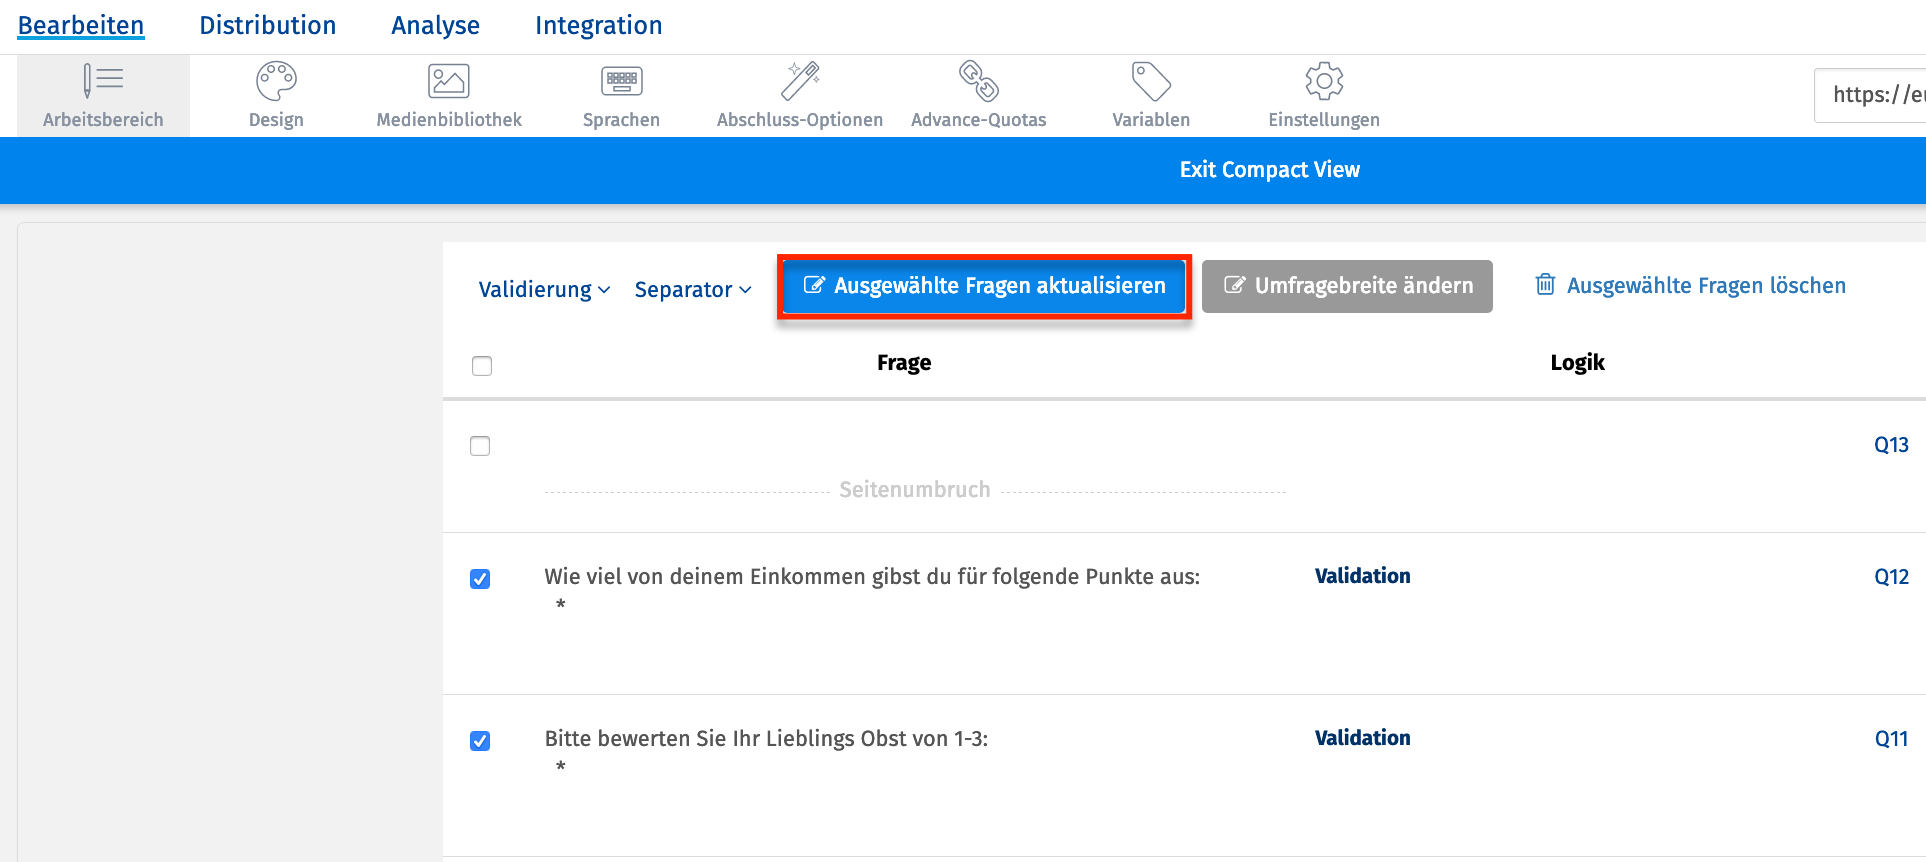Screen dimensions: 1926x862
Task: Toggle the select-all checkbox beside Frage
Action: tap(482, 366)
